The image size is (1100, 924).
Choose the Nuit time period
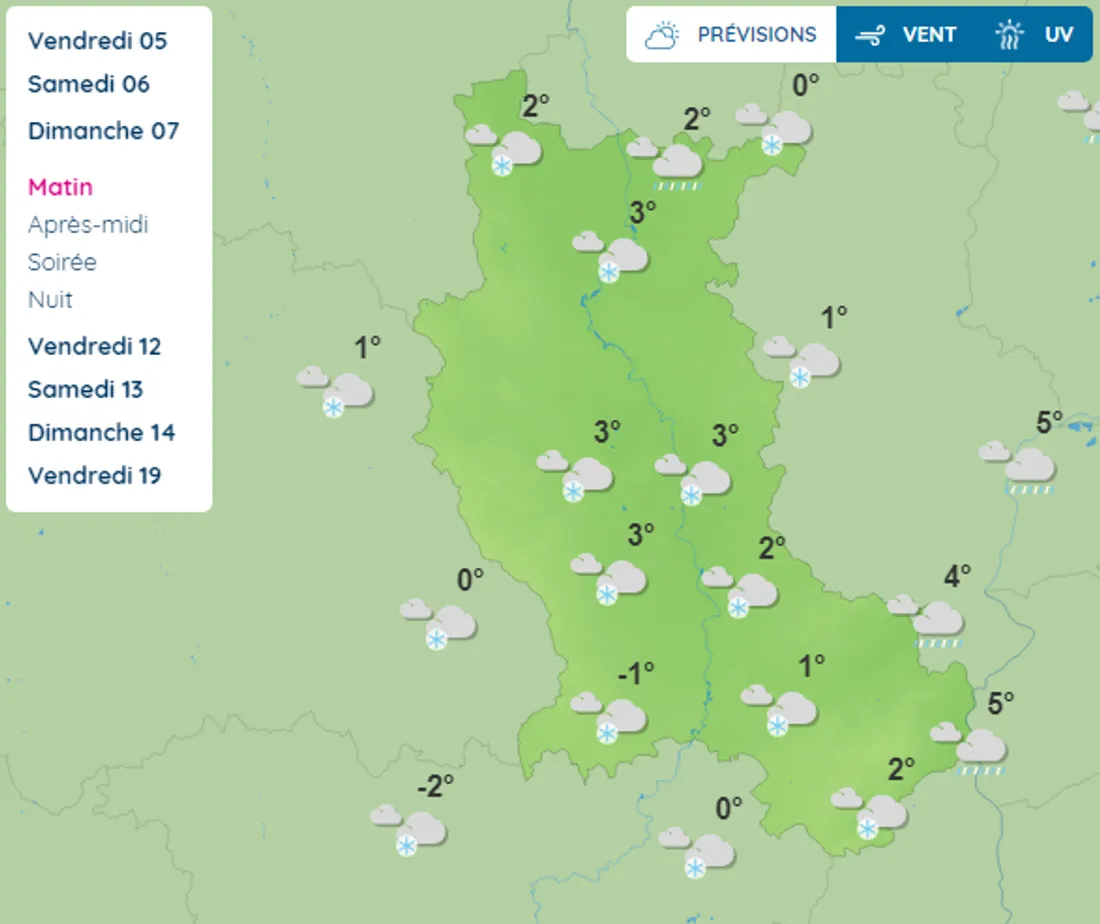click(x=50, y=300)
